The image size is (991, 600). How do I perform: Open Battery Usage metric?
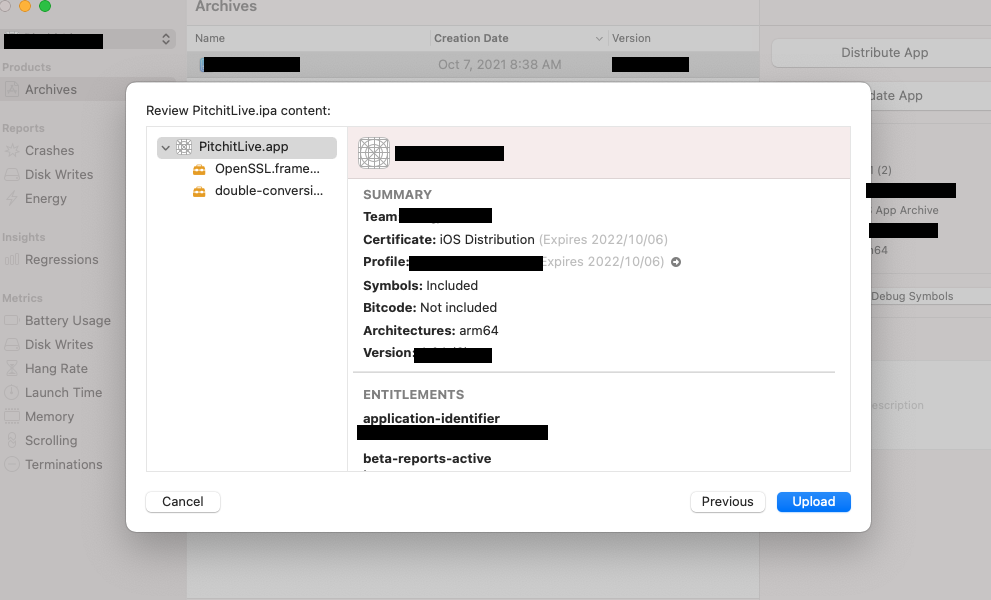pos(68,321)
